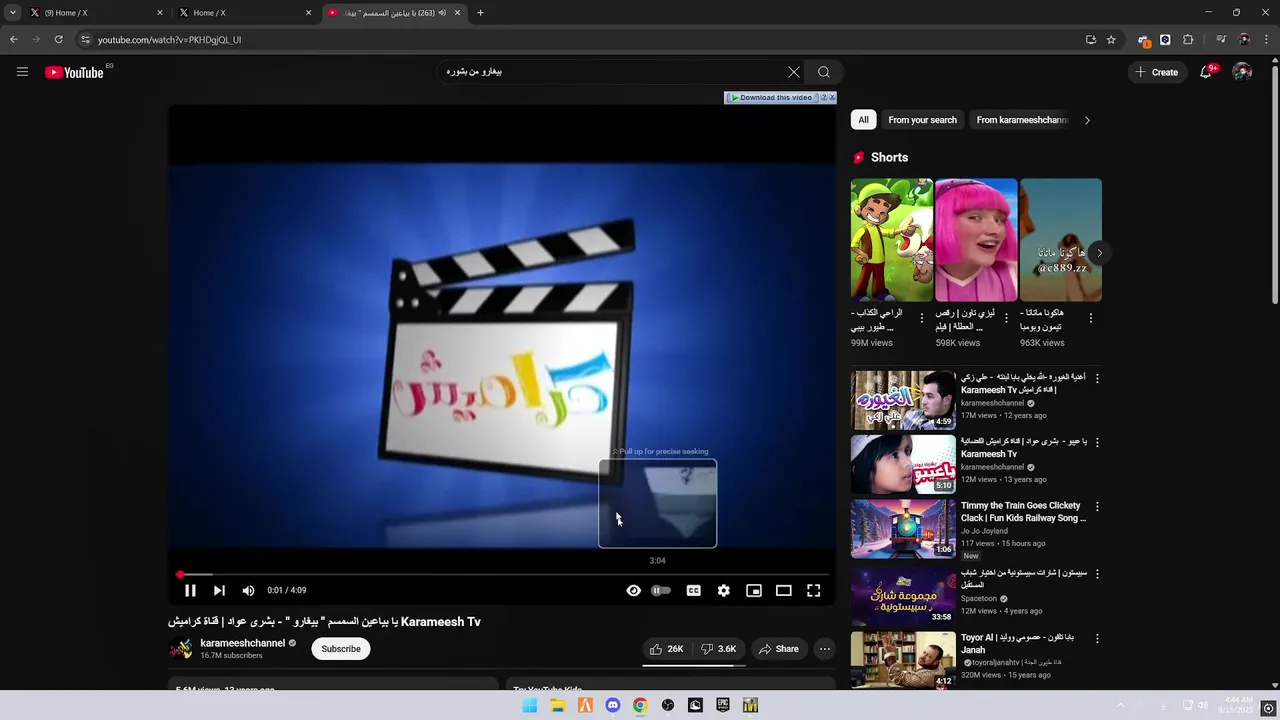Open the YouTube guide hamburger menu
The width and height of the screenshot is (1280, 720).
click(x=22, y=72)
